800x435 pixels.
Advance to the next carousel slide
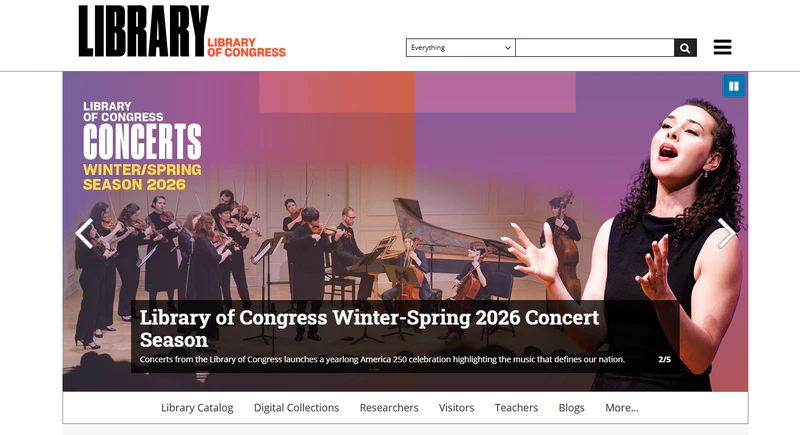coord(727,233)
